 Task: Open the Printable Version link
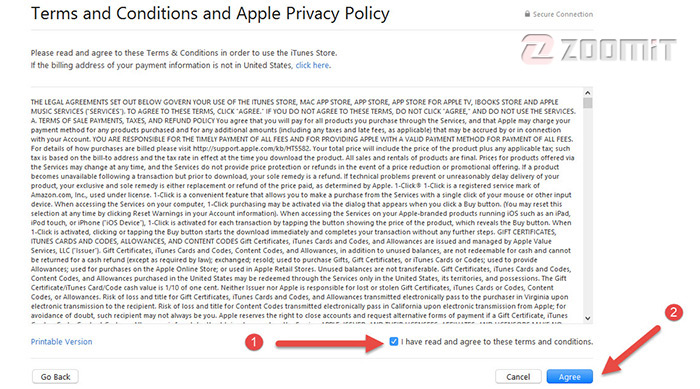point(62,342)
